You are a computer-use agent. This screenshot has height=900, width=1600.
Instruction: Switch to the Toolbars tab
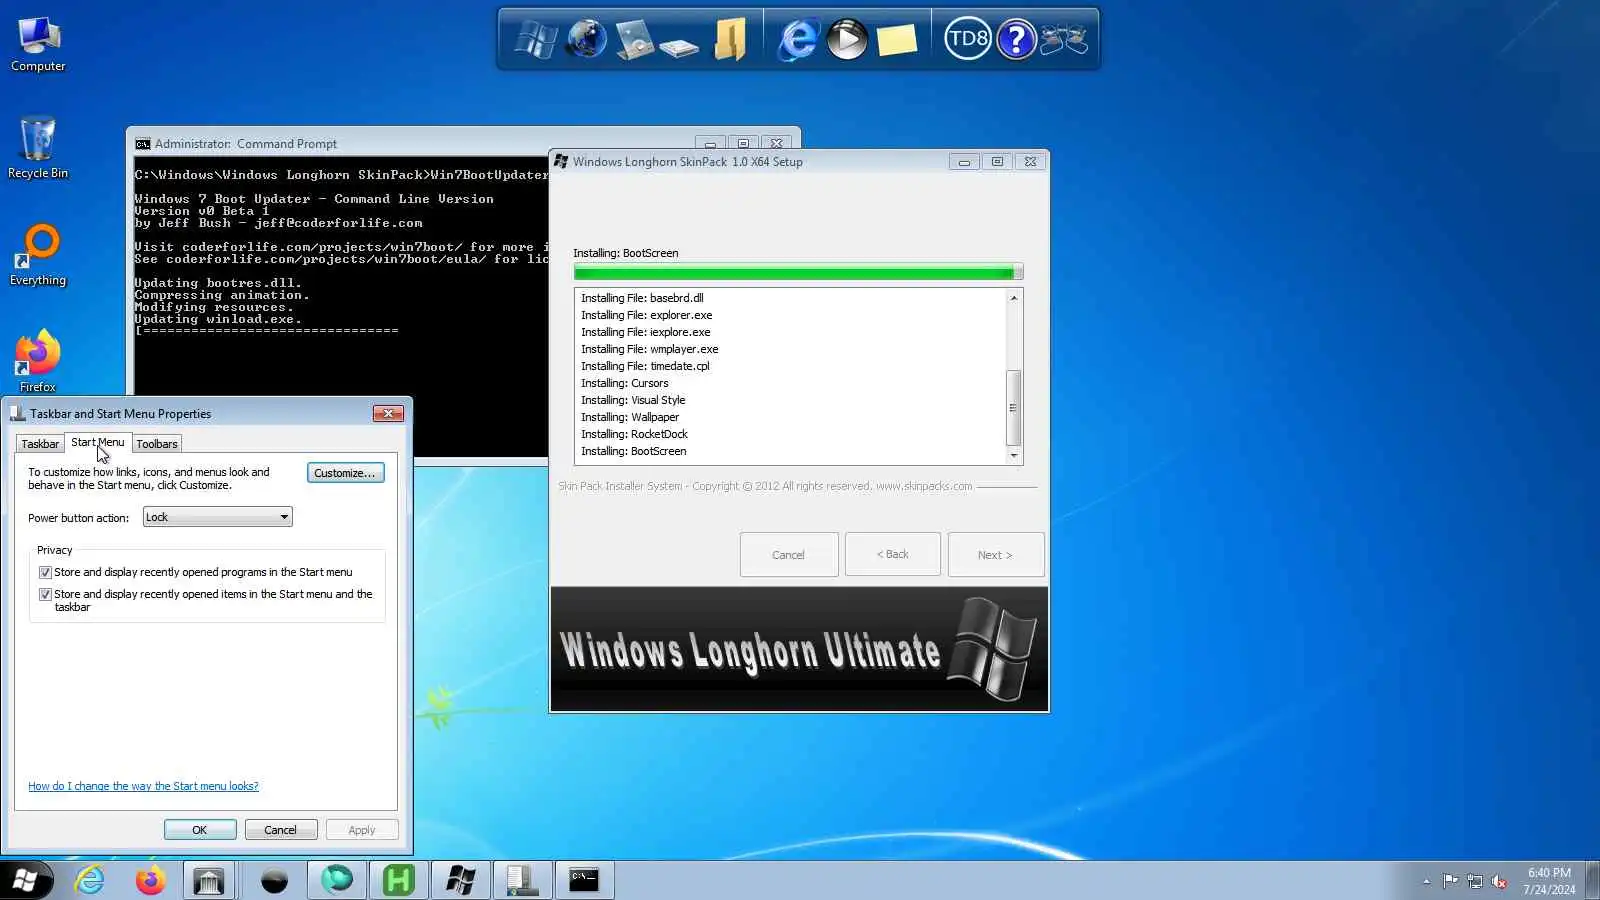tap(157, 444)
